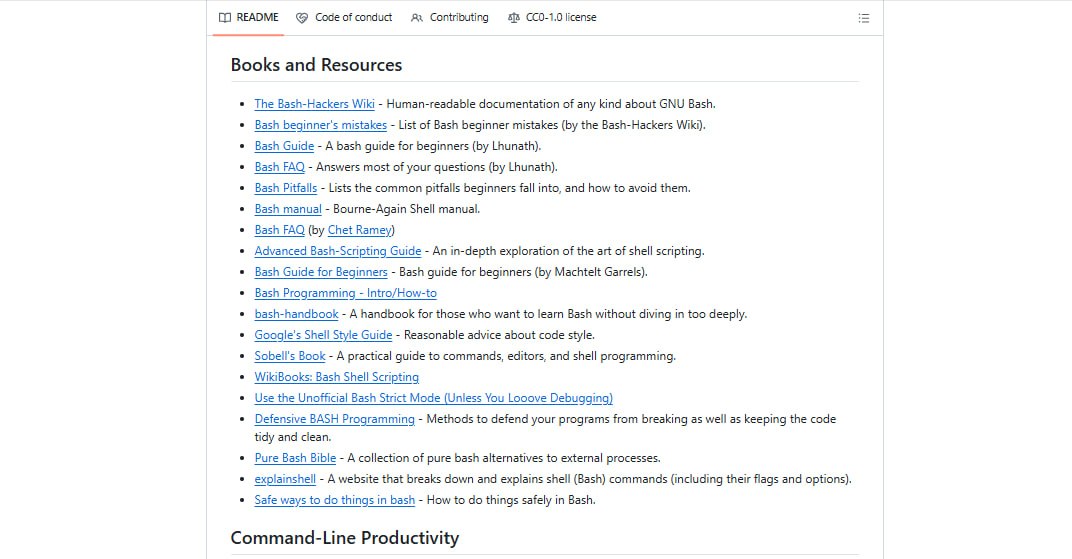The image size is (1072, 559).
Task: Open the Contributing tab
Action: (459, 18)
